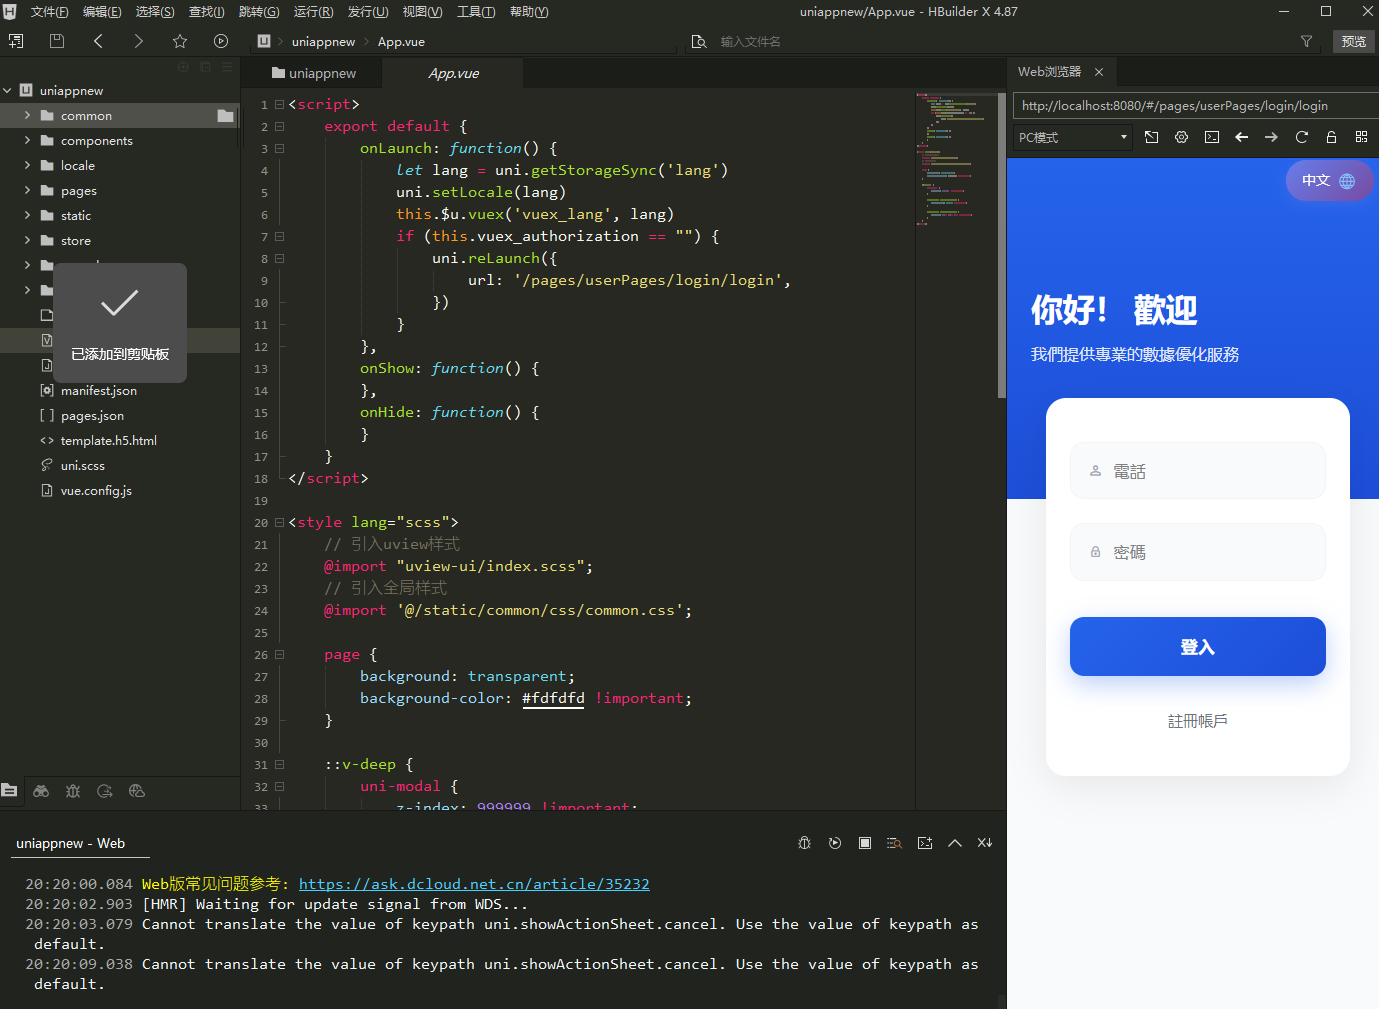Open the browser devtools console icon
This screenshot has height=1009, width=1379.
point(1212,137)
